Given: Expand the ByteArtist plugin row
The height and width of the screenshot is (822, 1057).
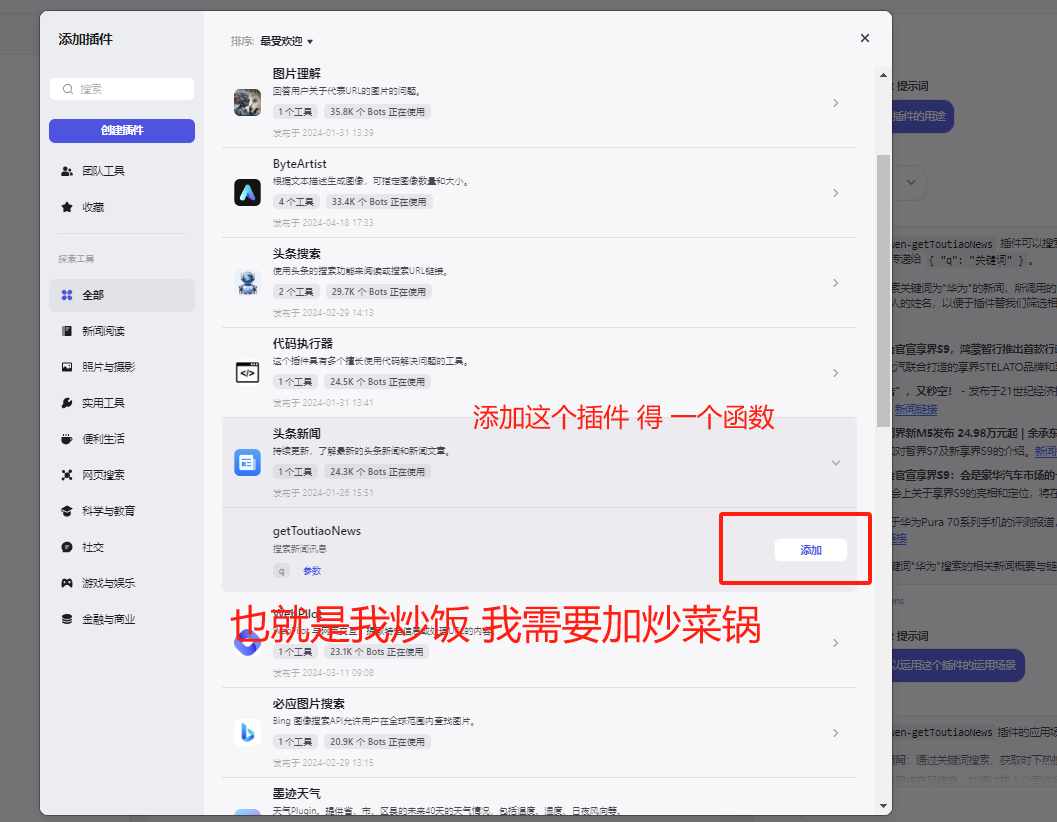Looking at the screenshot, I should [x=835, y=193].
